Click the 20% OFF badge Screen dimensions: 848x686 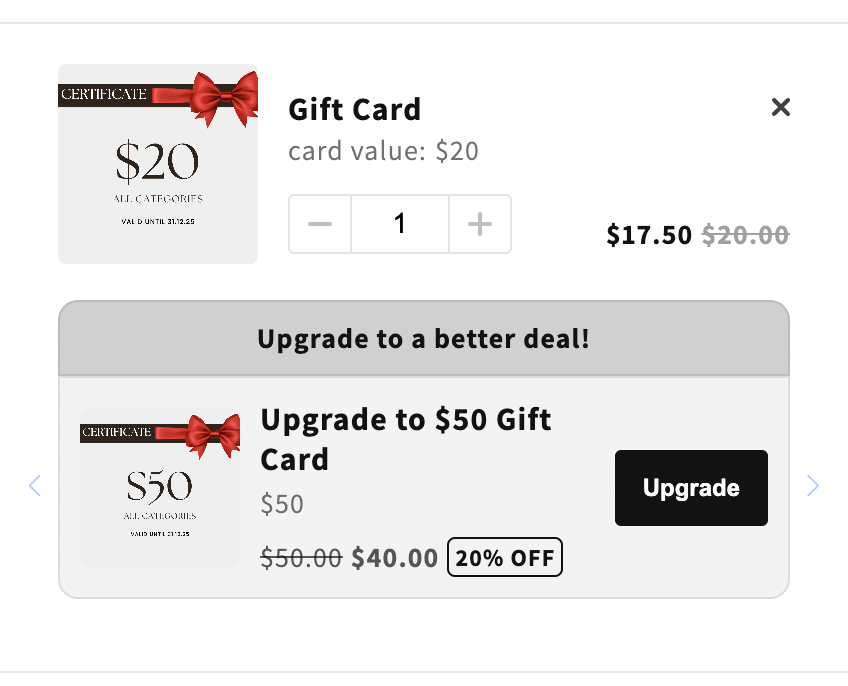[505, 557]
